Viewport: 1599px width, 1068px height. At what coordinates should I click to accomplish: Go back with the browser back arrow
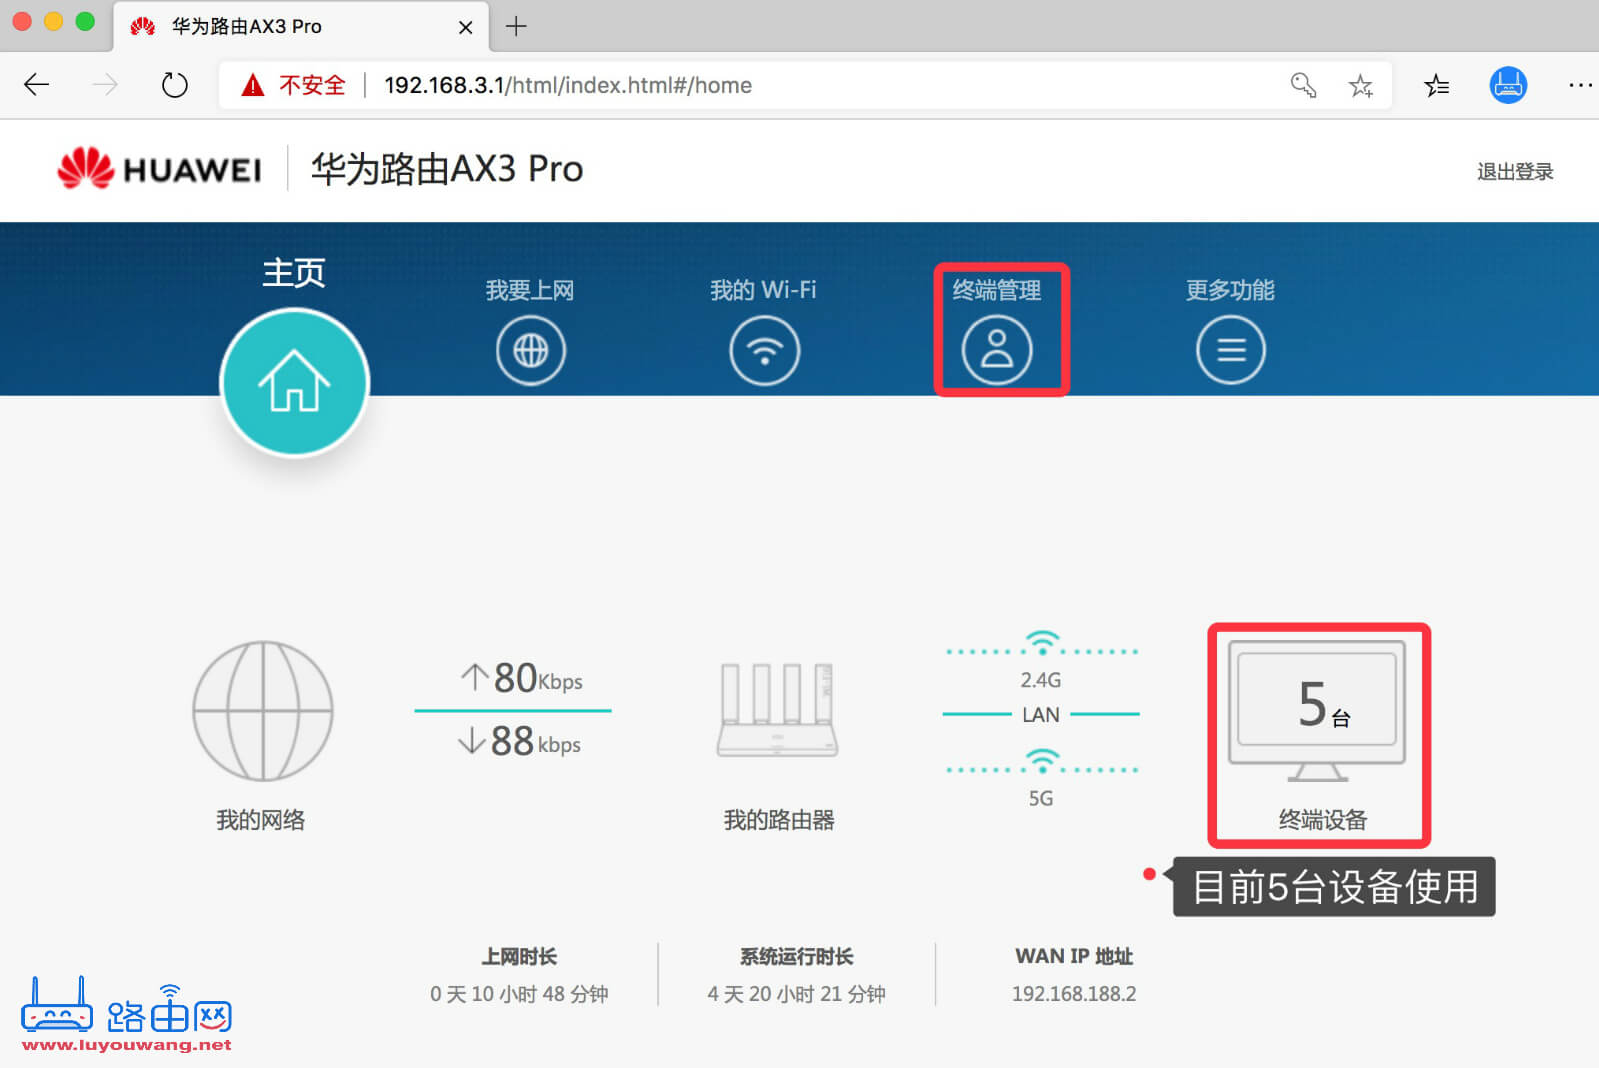pyautogui.click(x=37, y=85)
